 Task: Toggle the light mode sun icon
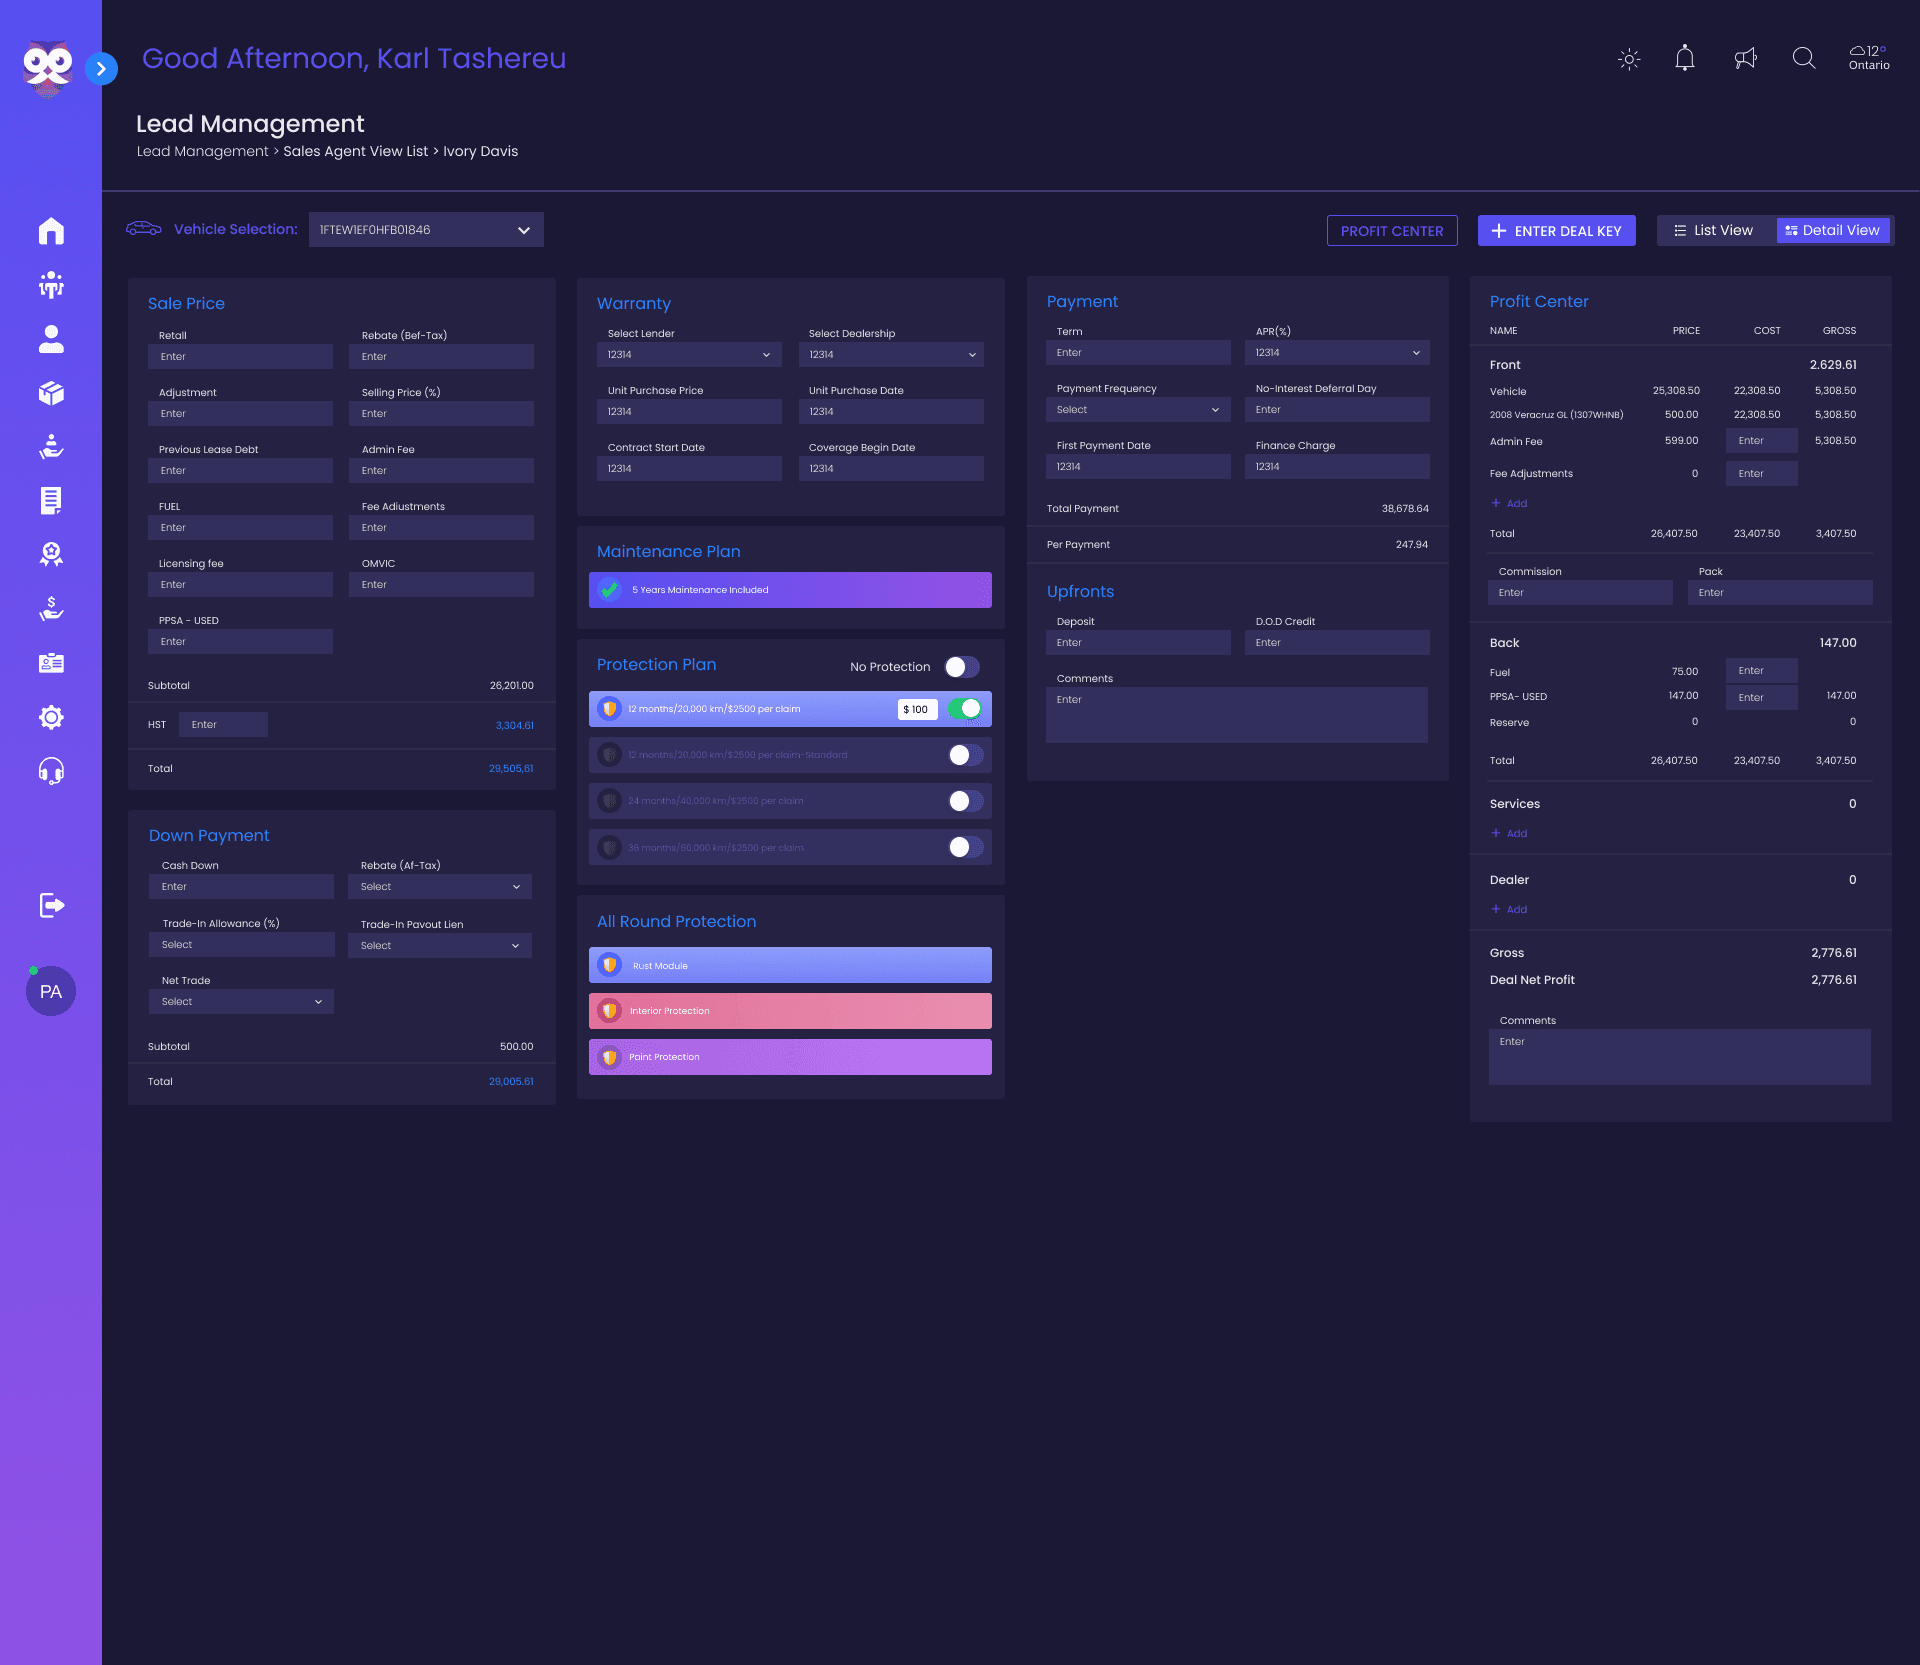[1629, 59]
